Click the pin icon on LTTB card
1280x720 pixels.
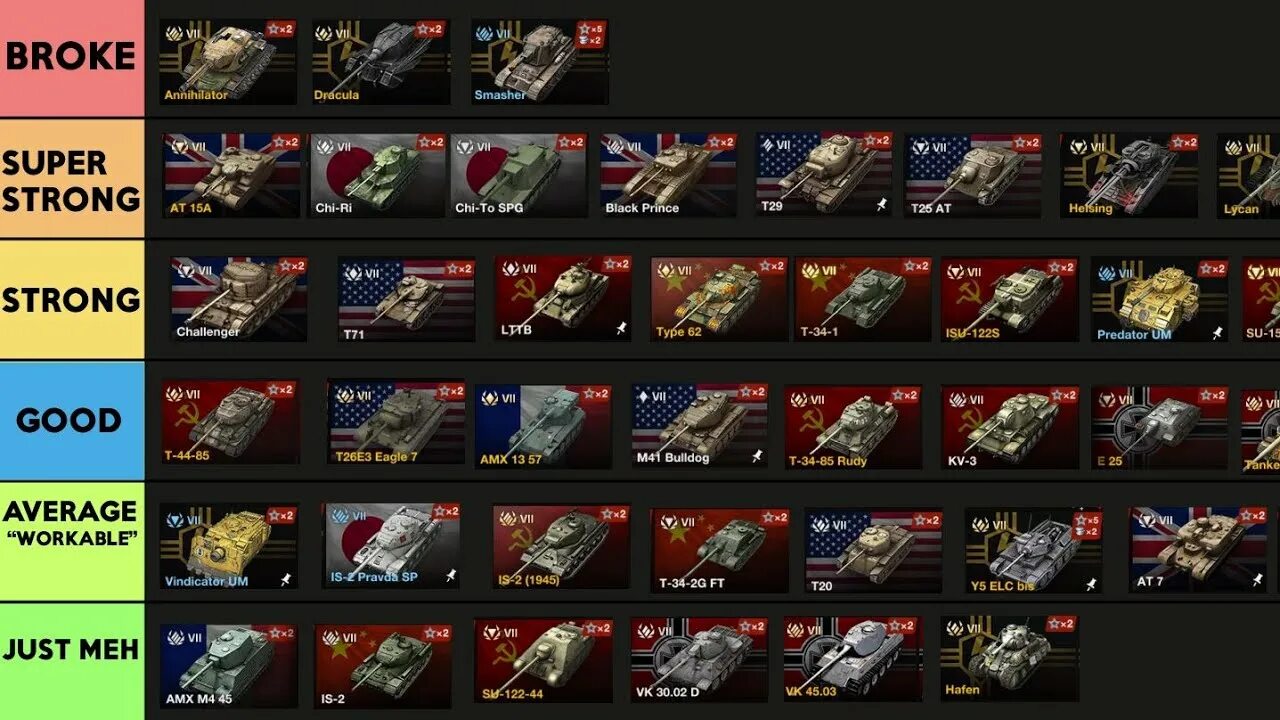[621, 328]
